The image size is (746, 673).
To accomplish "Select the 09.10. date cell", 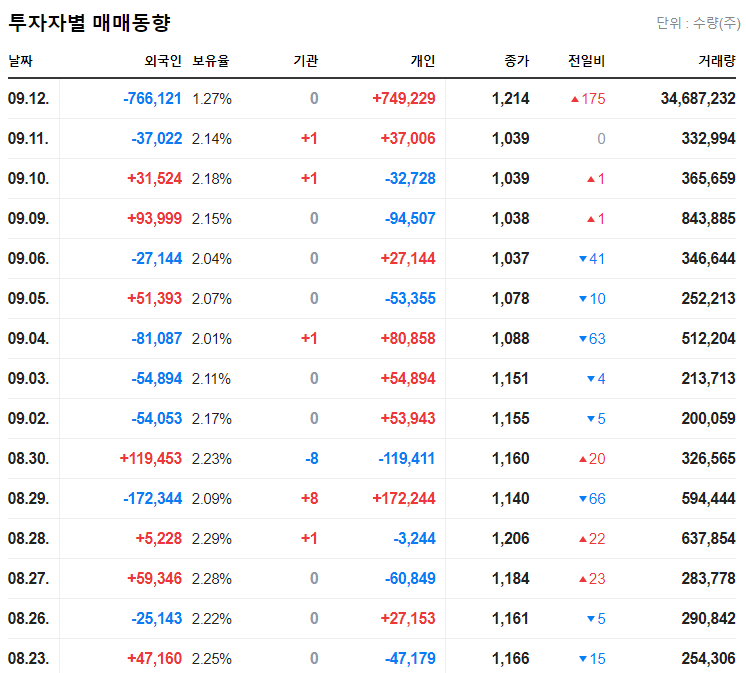I will coord(29,178).
